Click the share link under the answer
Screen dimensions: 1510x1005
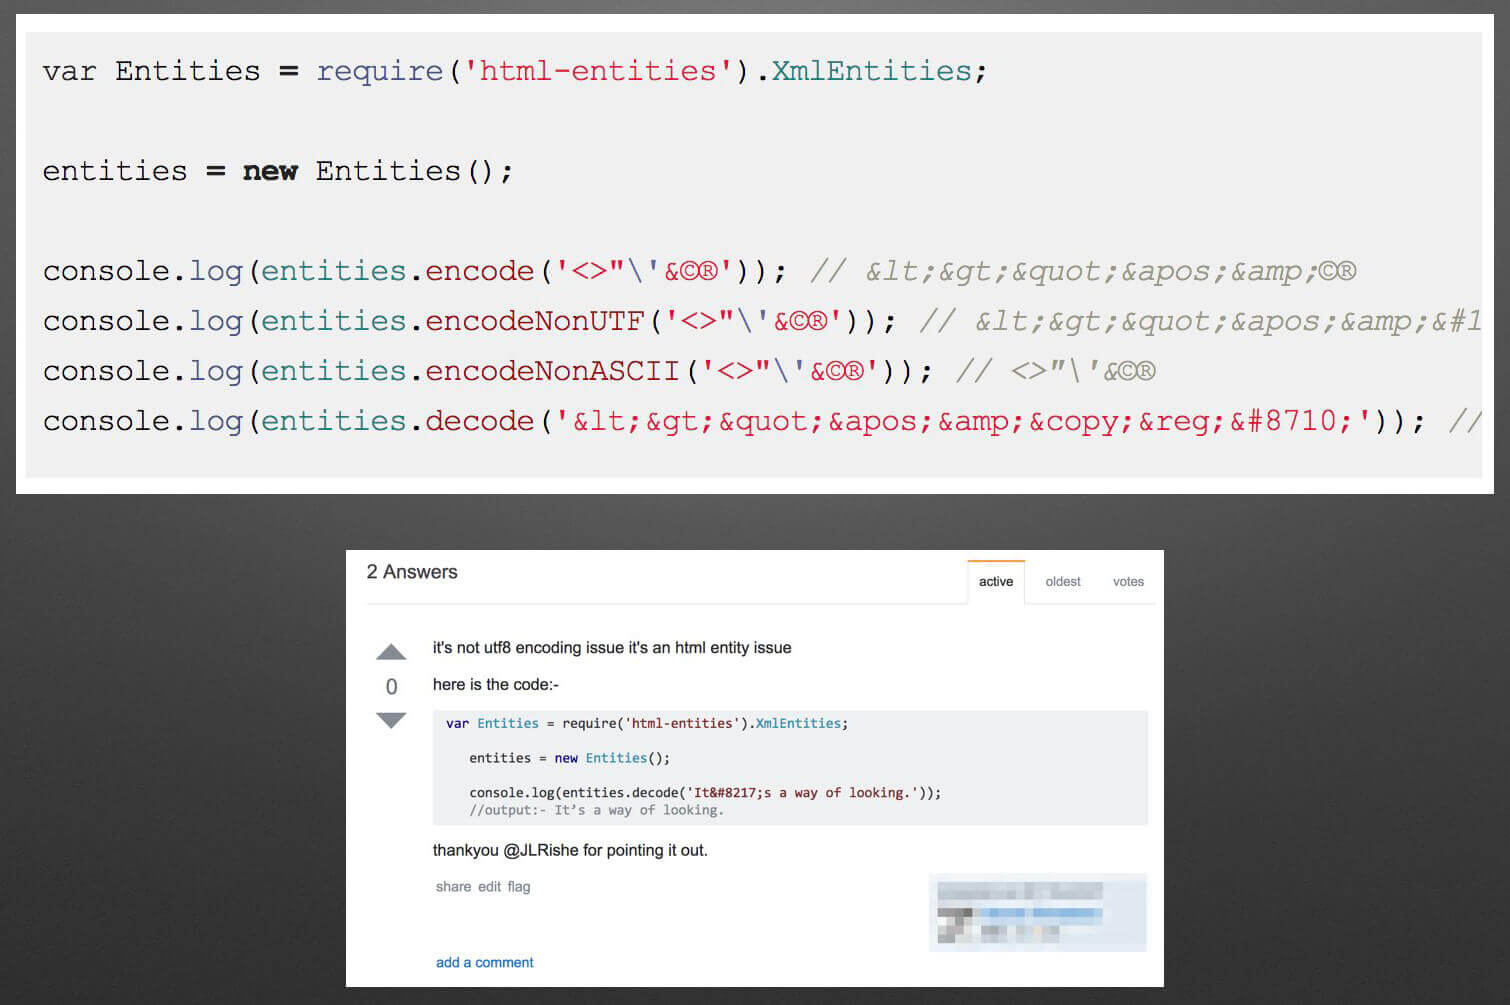(x=454, y=886)
